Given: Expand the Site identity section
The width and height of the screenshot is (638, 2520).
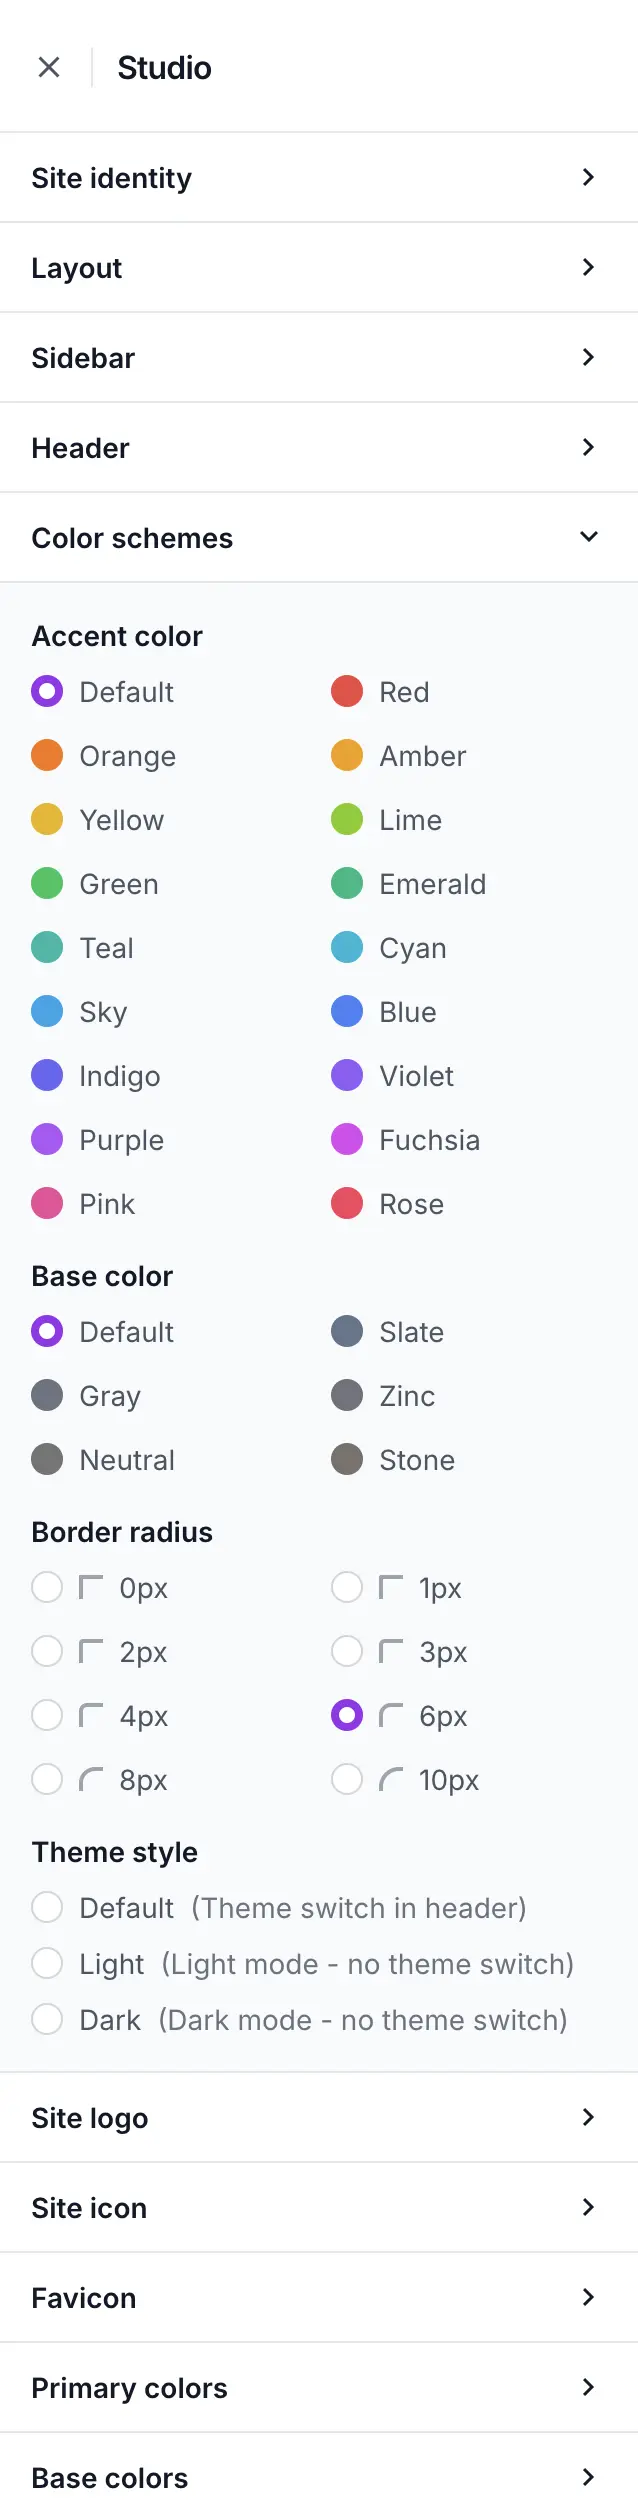Looking at the screenshot, I should click(x=319, y=177).
